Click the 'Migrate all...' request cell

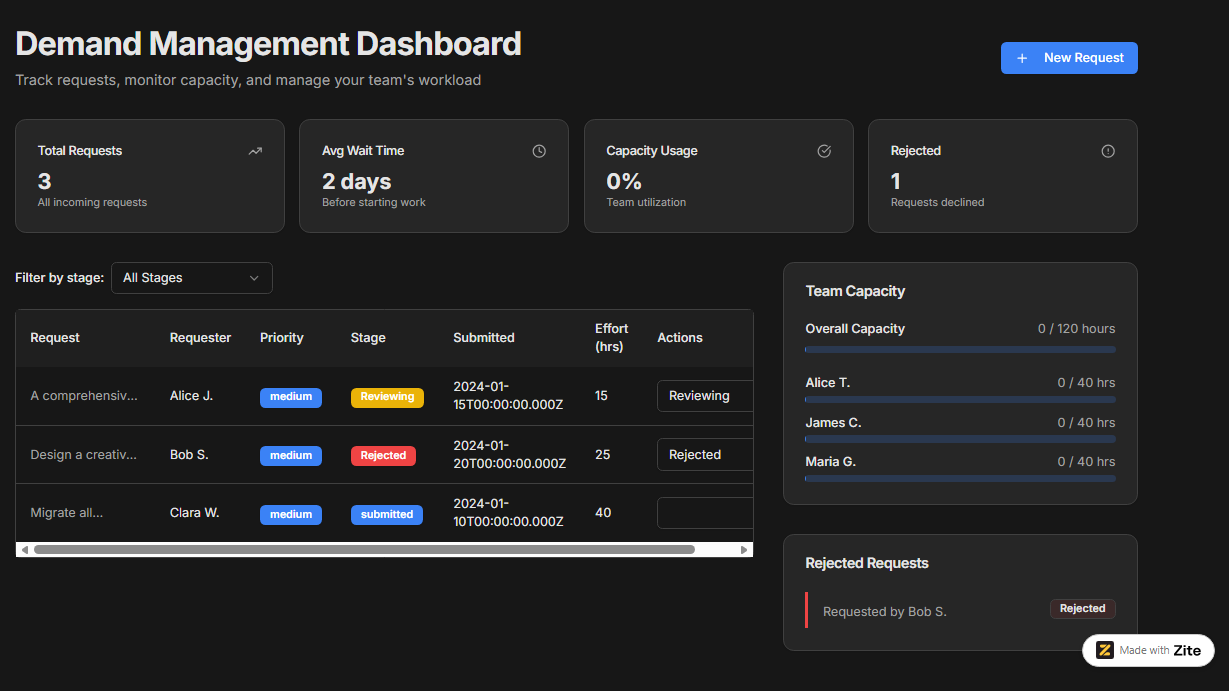67,513
